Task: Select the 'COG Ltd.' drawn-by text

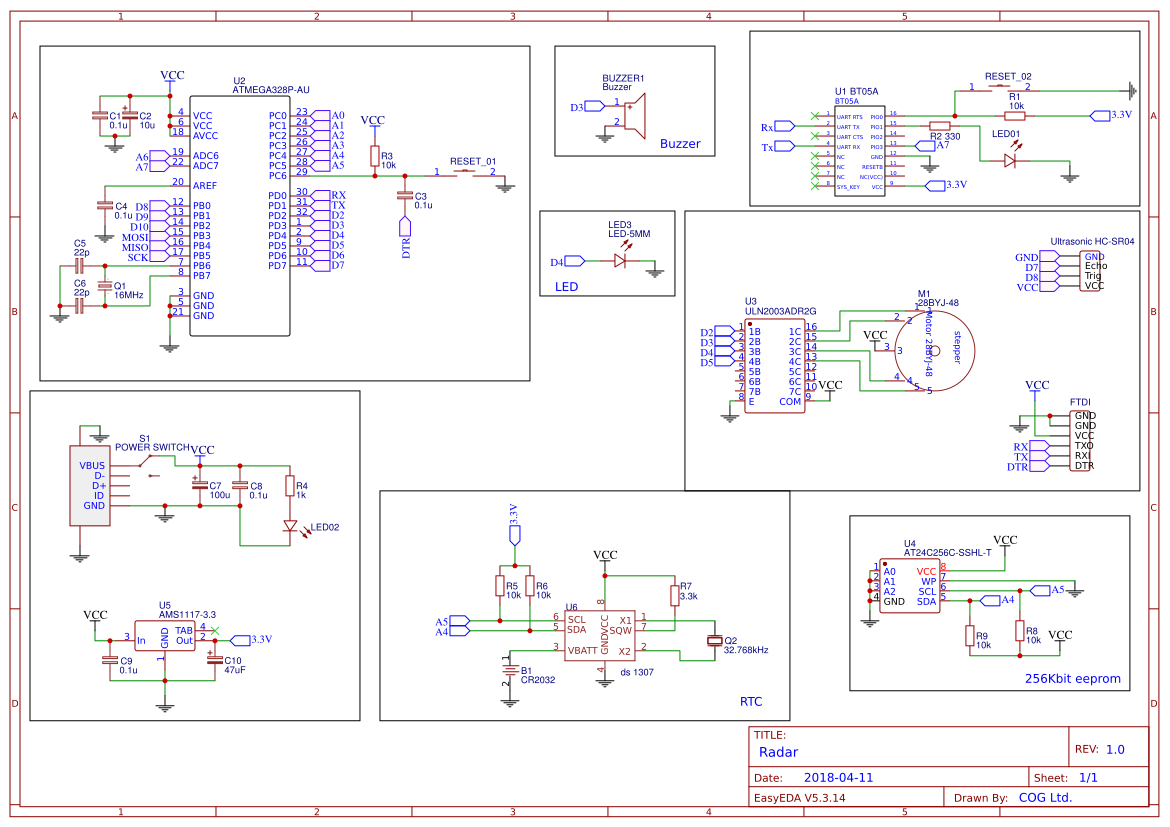Action: coord(1045,797)
